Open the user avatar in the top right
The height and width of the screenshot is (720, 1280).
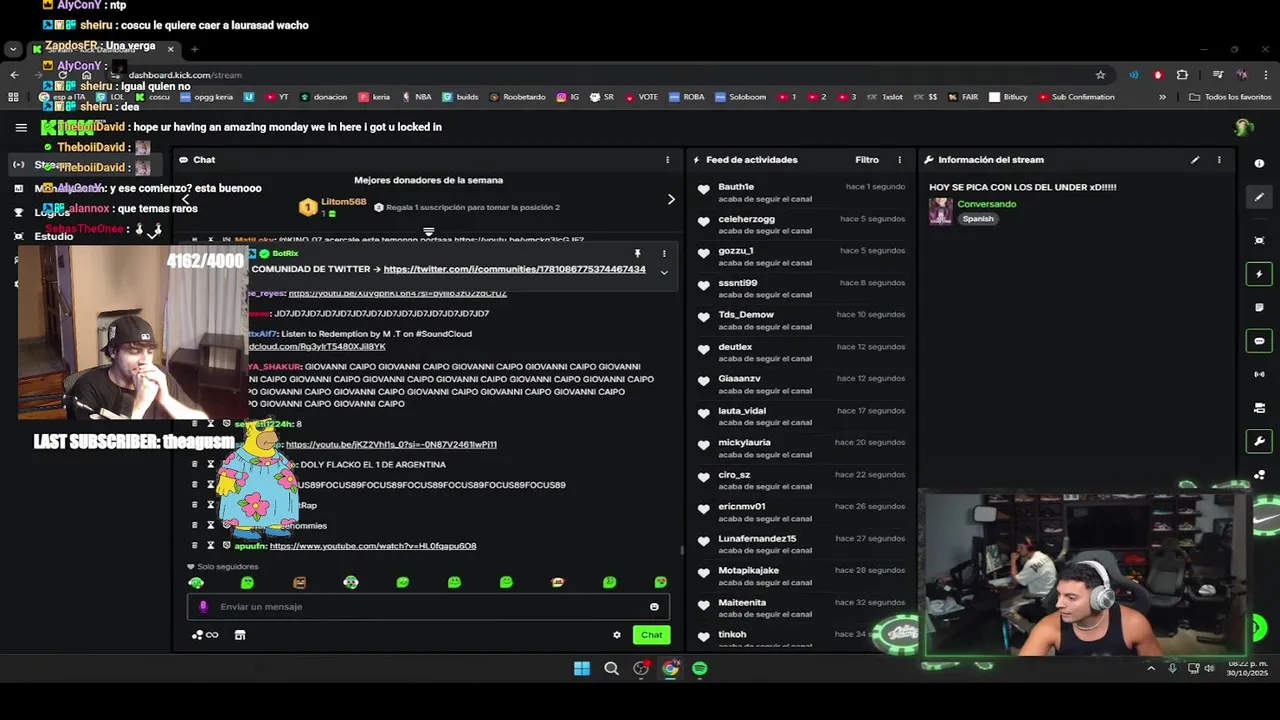click(x=1244, y=127)
